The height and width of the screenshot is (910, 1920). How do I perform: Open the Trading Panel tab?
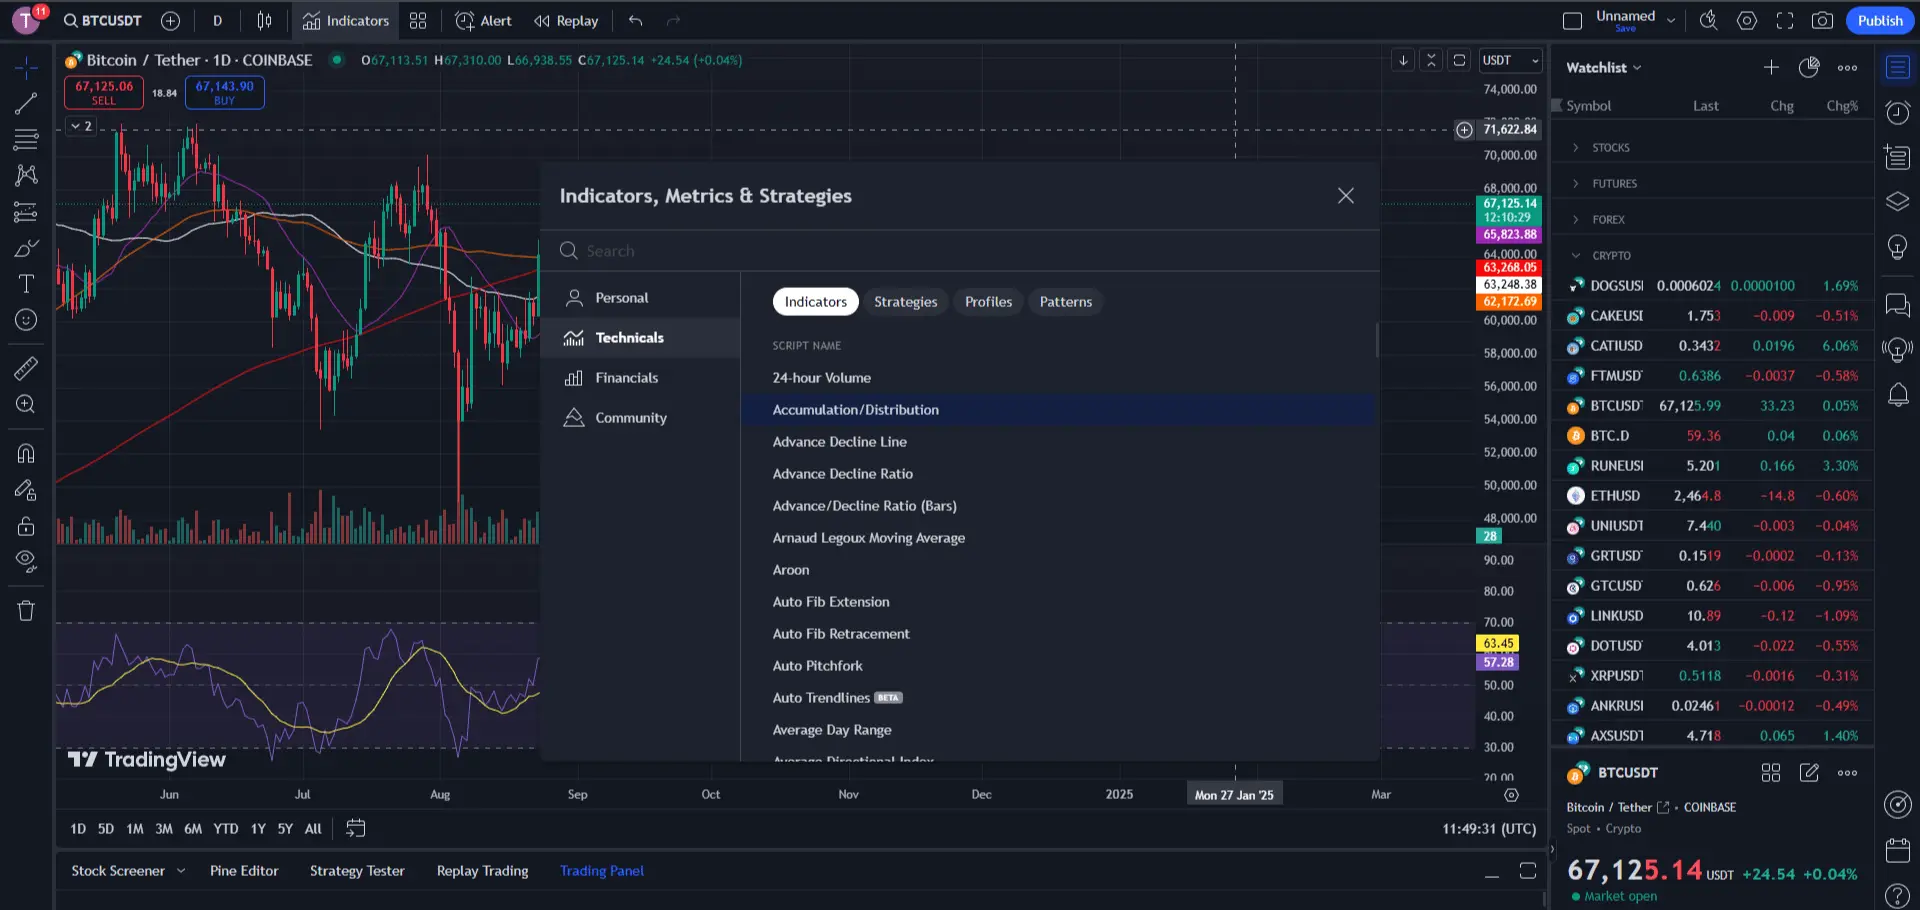(602, 872)
